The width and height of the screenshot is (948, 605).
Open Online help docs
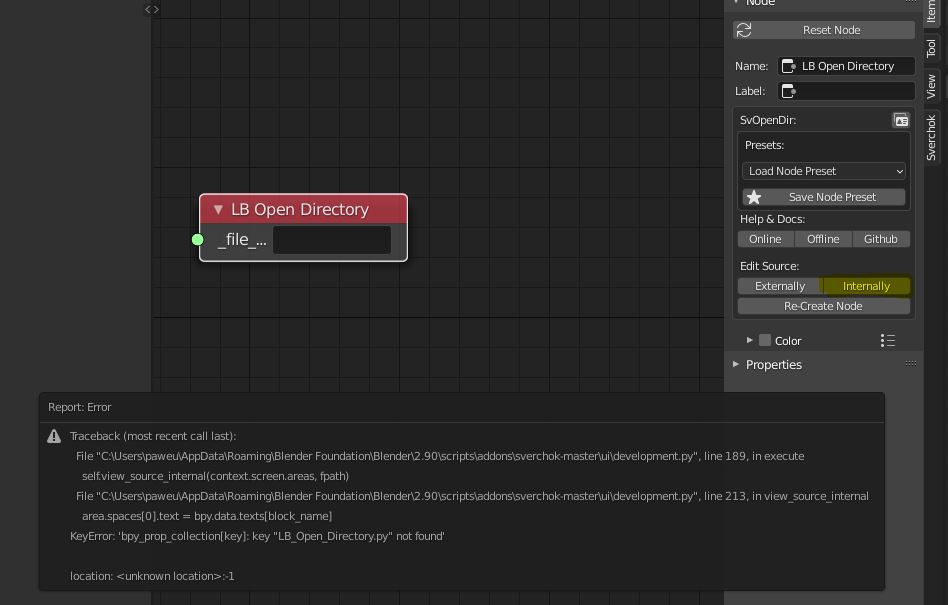click(765, 239)
